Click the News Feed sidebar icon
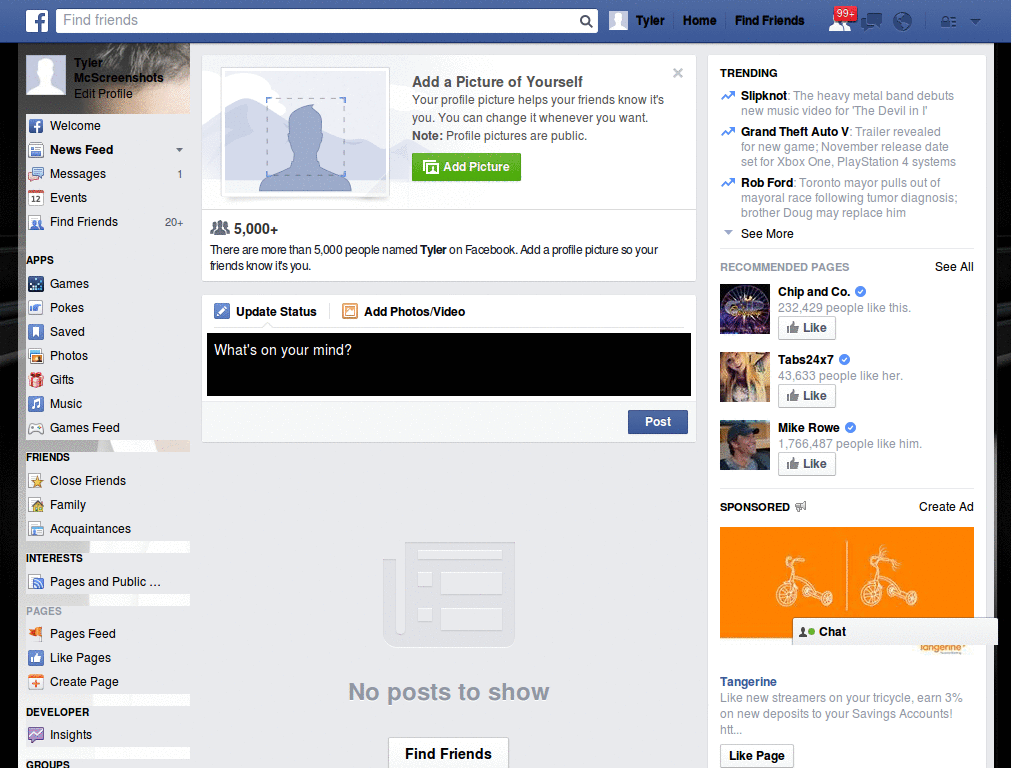The image size is (1024, 768). pos(36,150)
